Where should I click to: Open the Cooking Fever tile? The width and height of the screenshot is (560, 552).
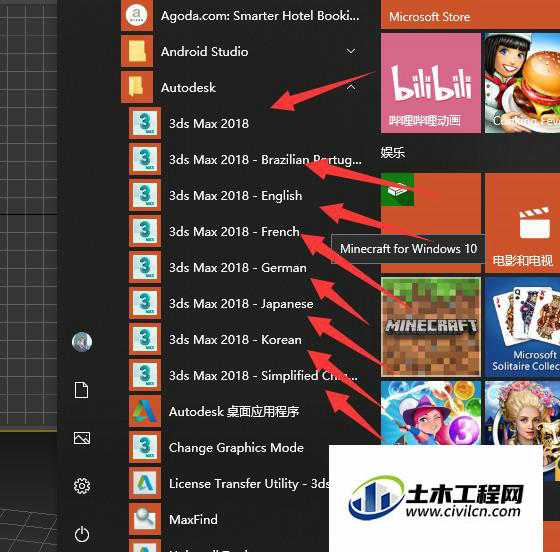[522, 83]
